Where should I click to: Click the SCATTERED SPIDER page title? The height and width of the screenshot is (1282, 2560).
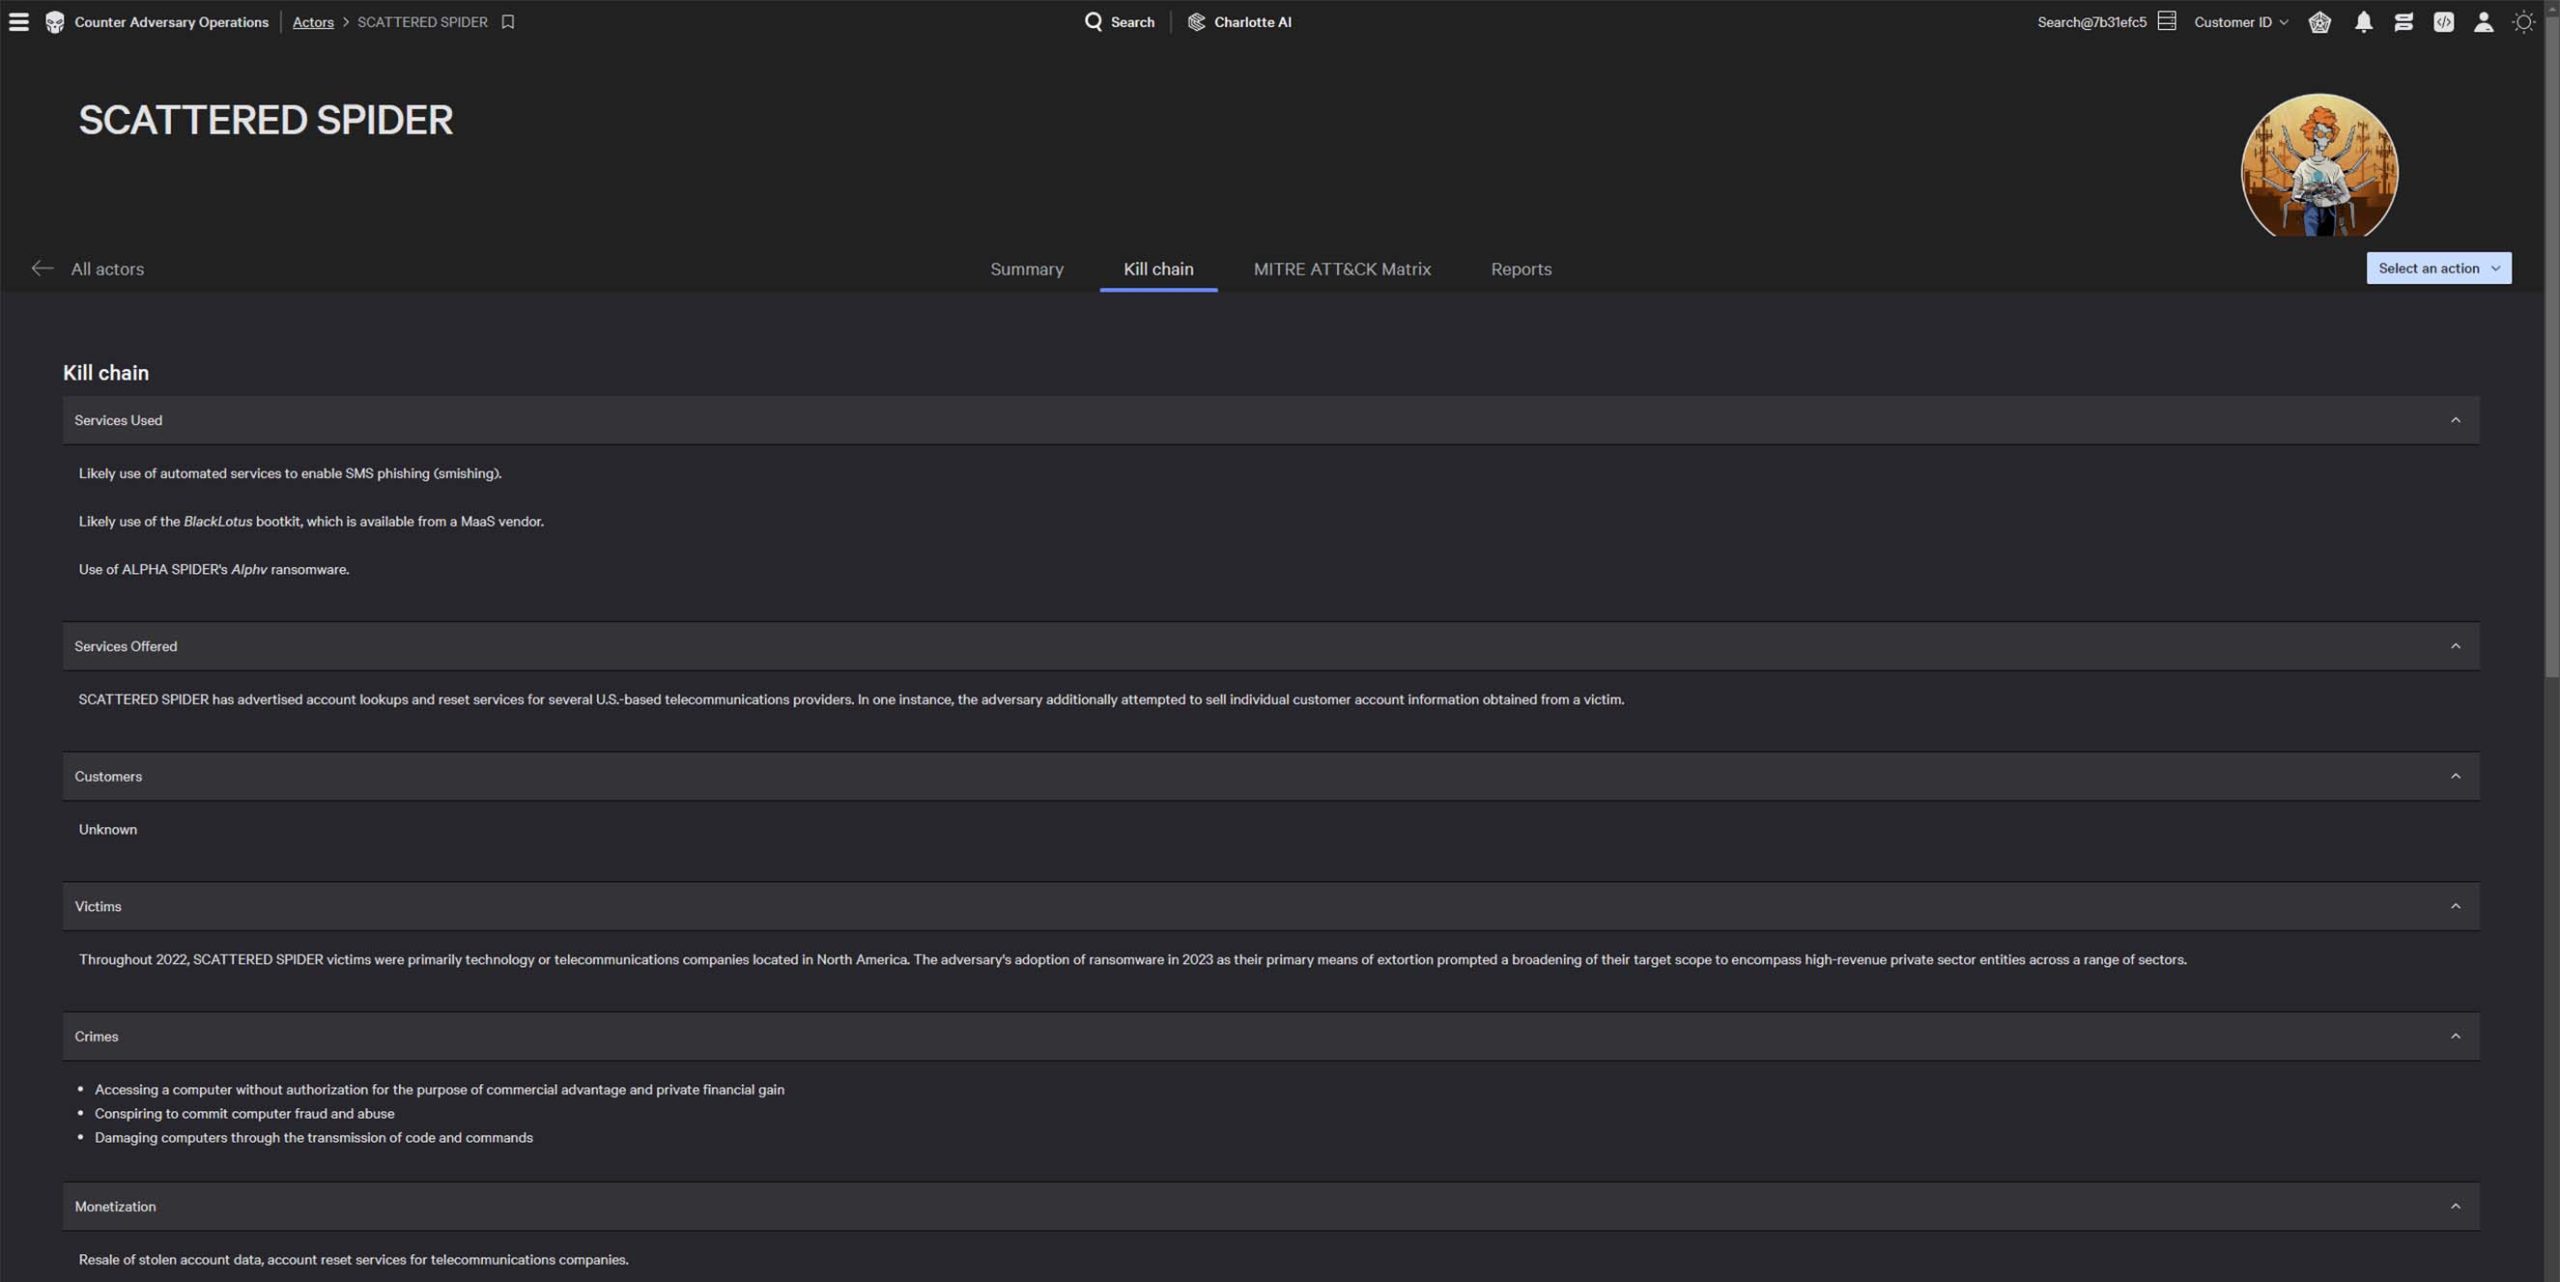pyautogui.click(x=265, y=120)
